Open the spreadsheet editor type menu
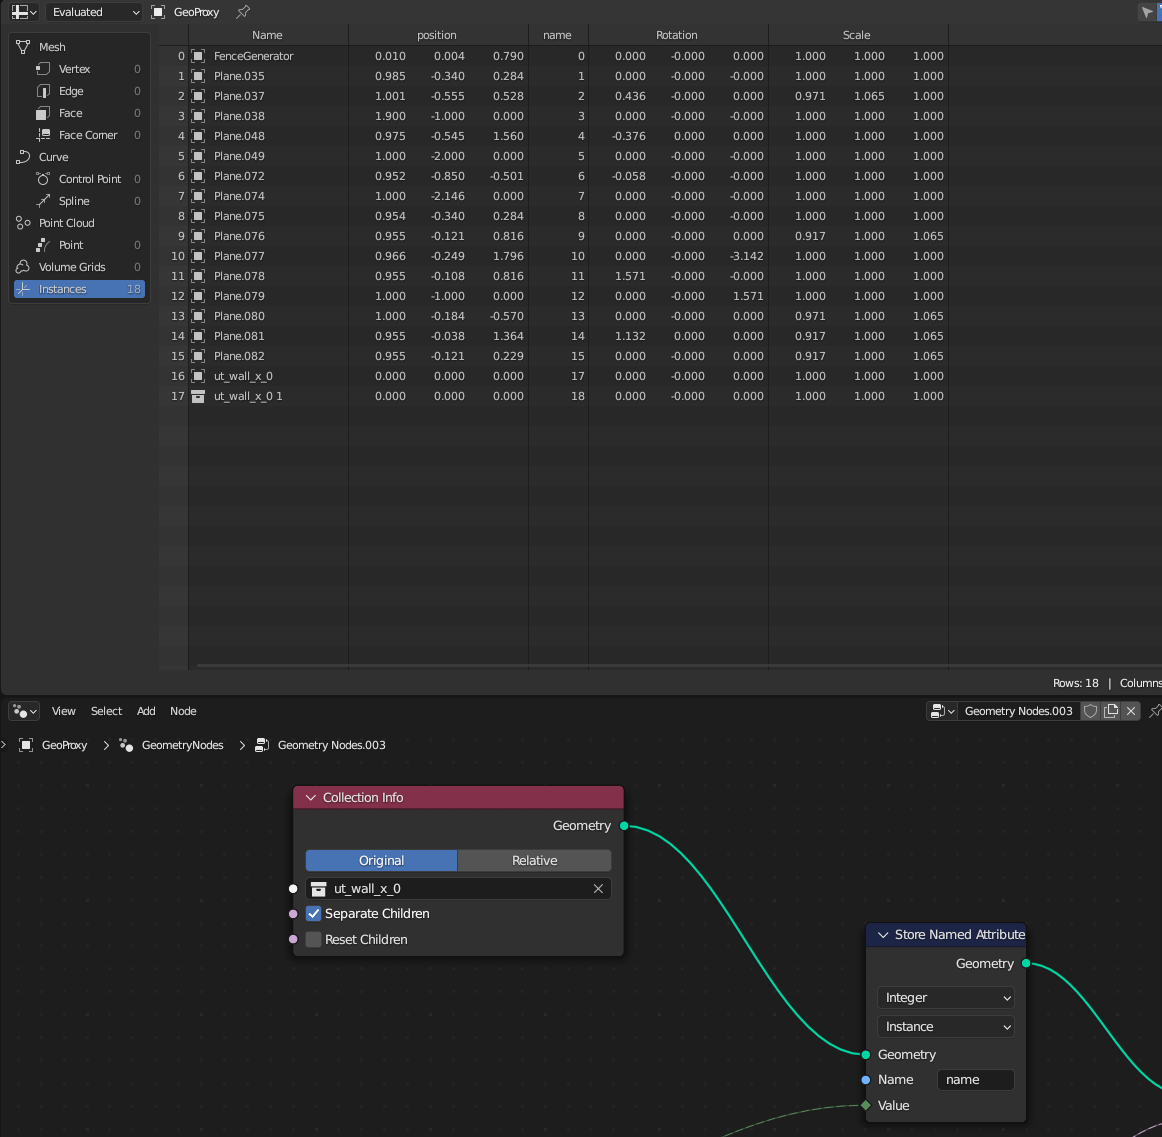 click(24, 12)
